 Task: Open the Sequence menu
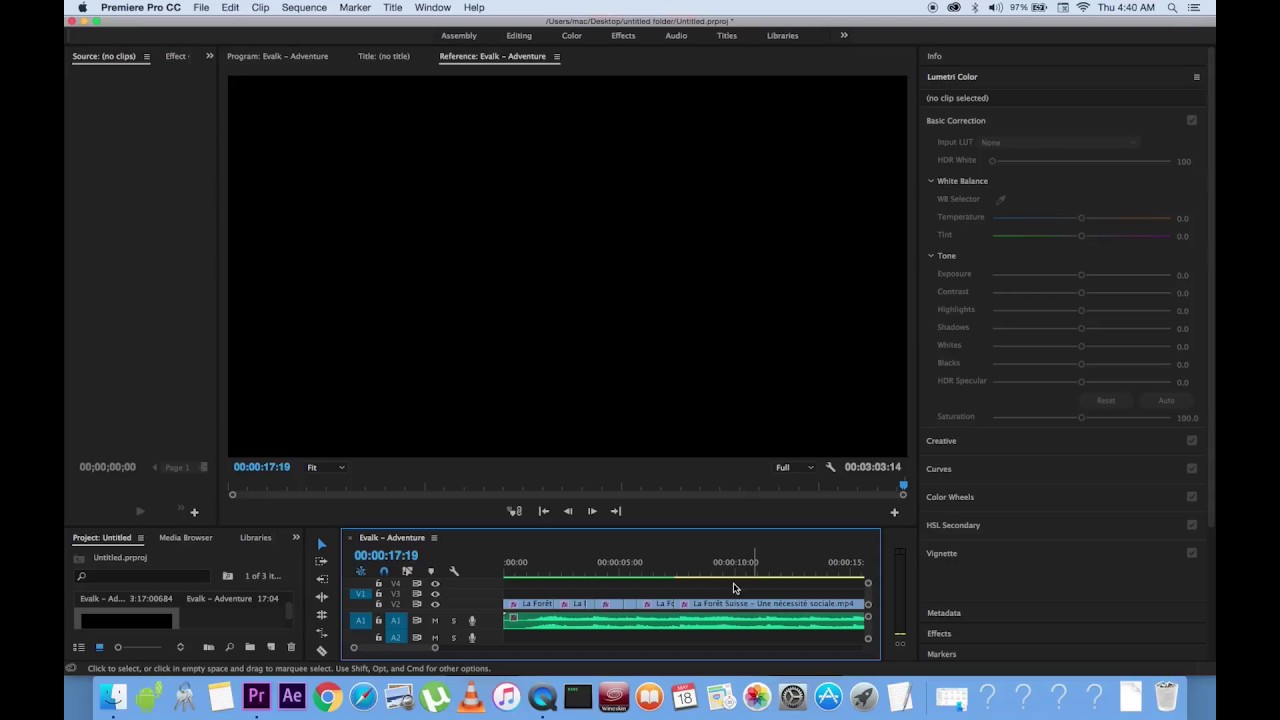304,7
